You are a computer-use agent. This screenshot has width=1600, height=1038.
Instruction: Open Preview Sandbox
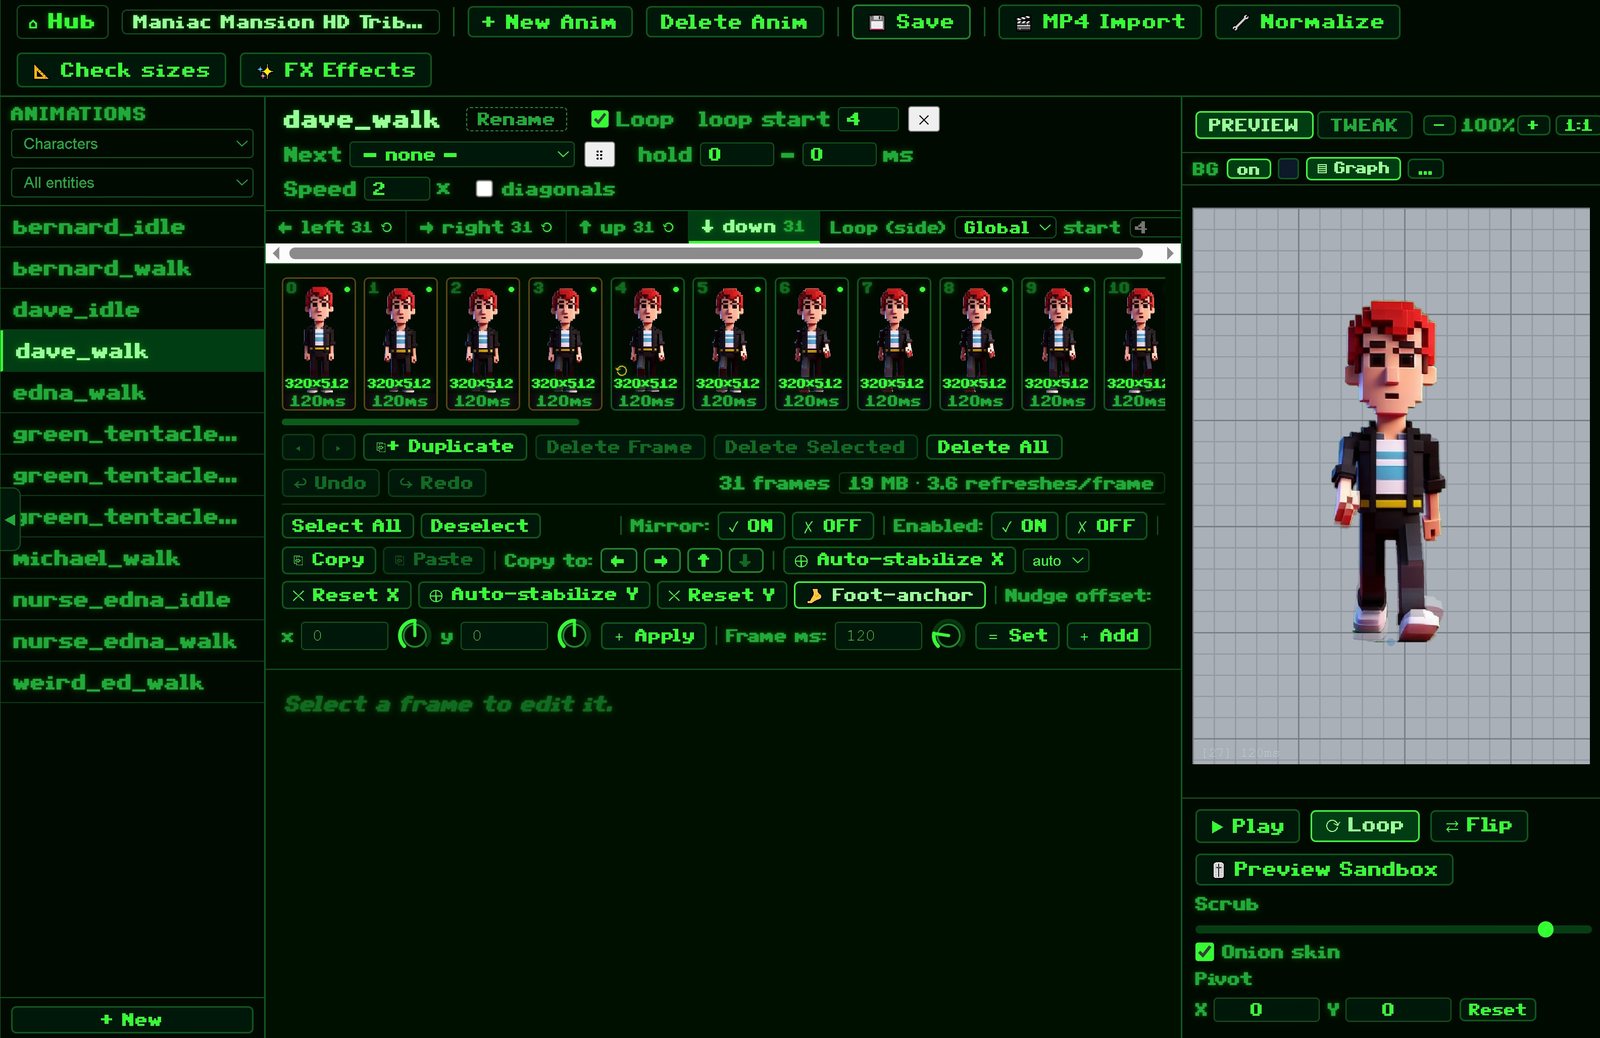1324,870
